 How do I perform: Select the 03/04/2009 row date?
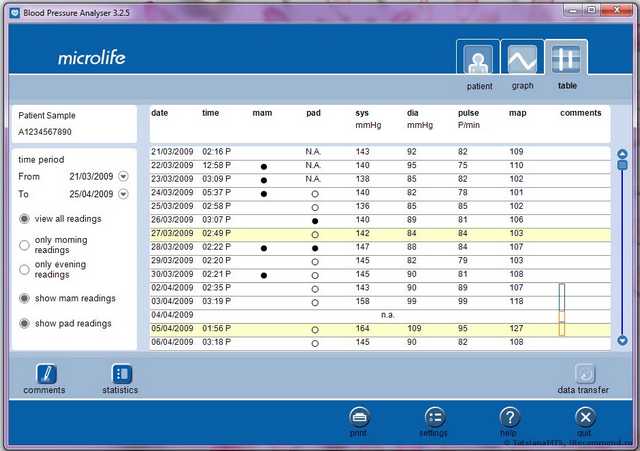point(172,301)
